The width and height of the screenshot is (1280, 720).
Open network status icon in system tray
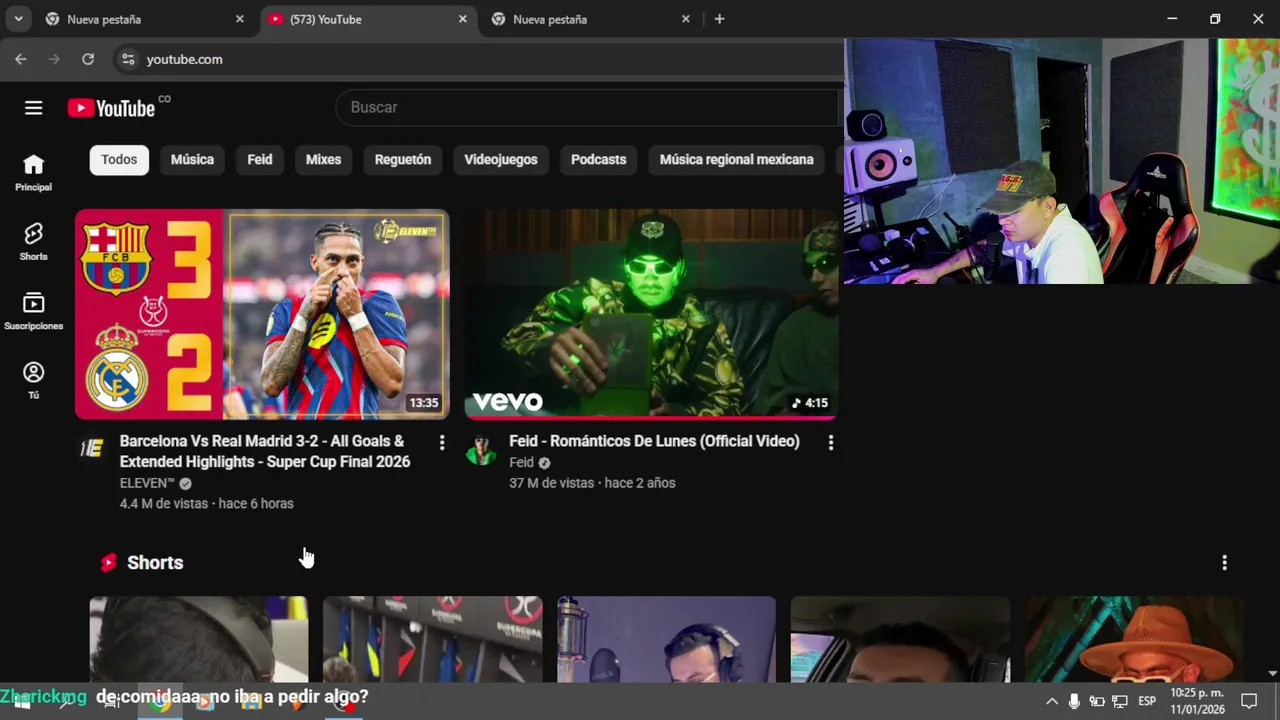click(1120, 701)
